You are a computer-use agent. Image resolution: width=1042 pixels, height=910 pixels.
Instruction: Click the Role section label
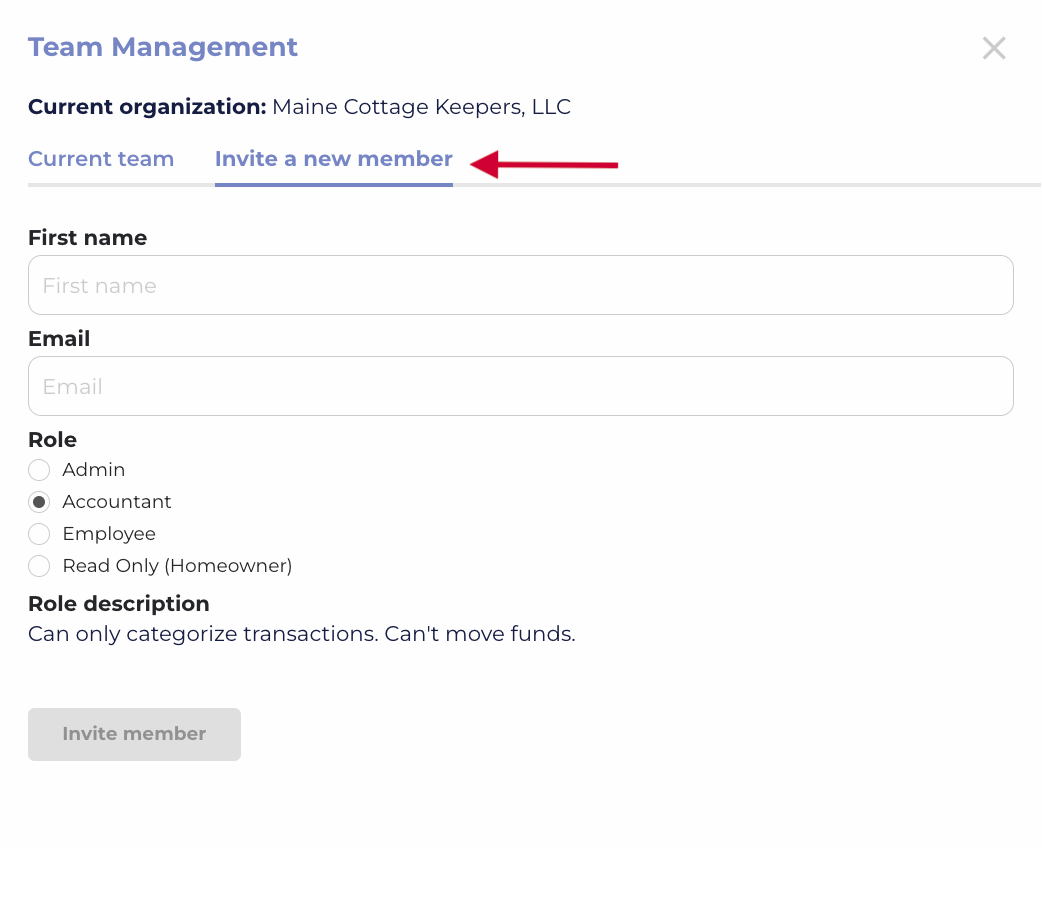coord(52,439)
